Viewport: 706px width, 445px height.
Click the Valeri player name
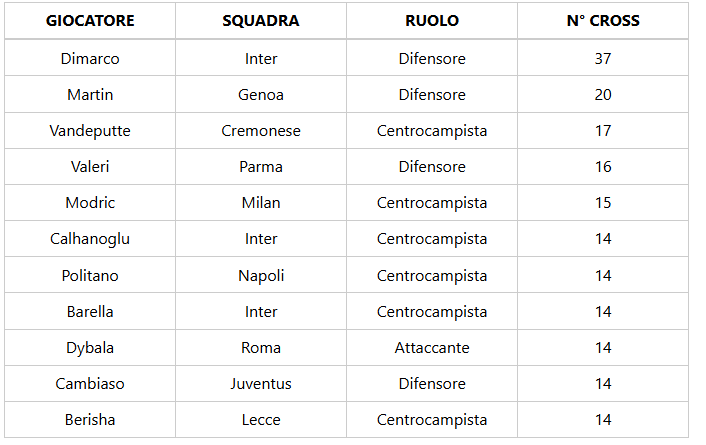tap(90, 167)
